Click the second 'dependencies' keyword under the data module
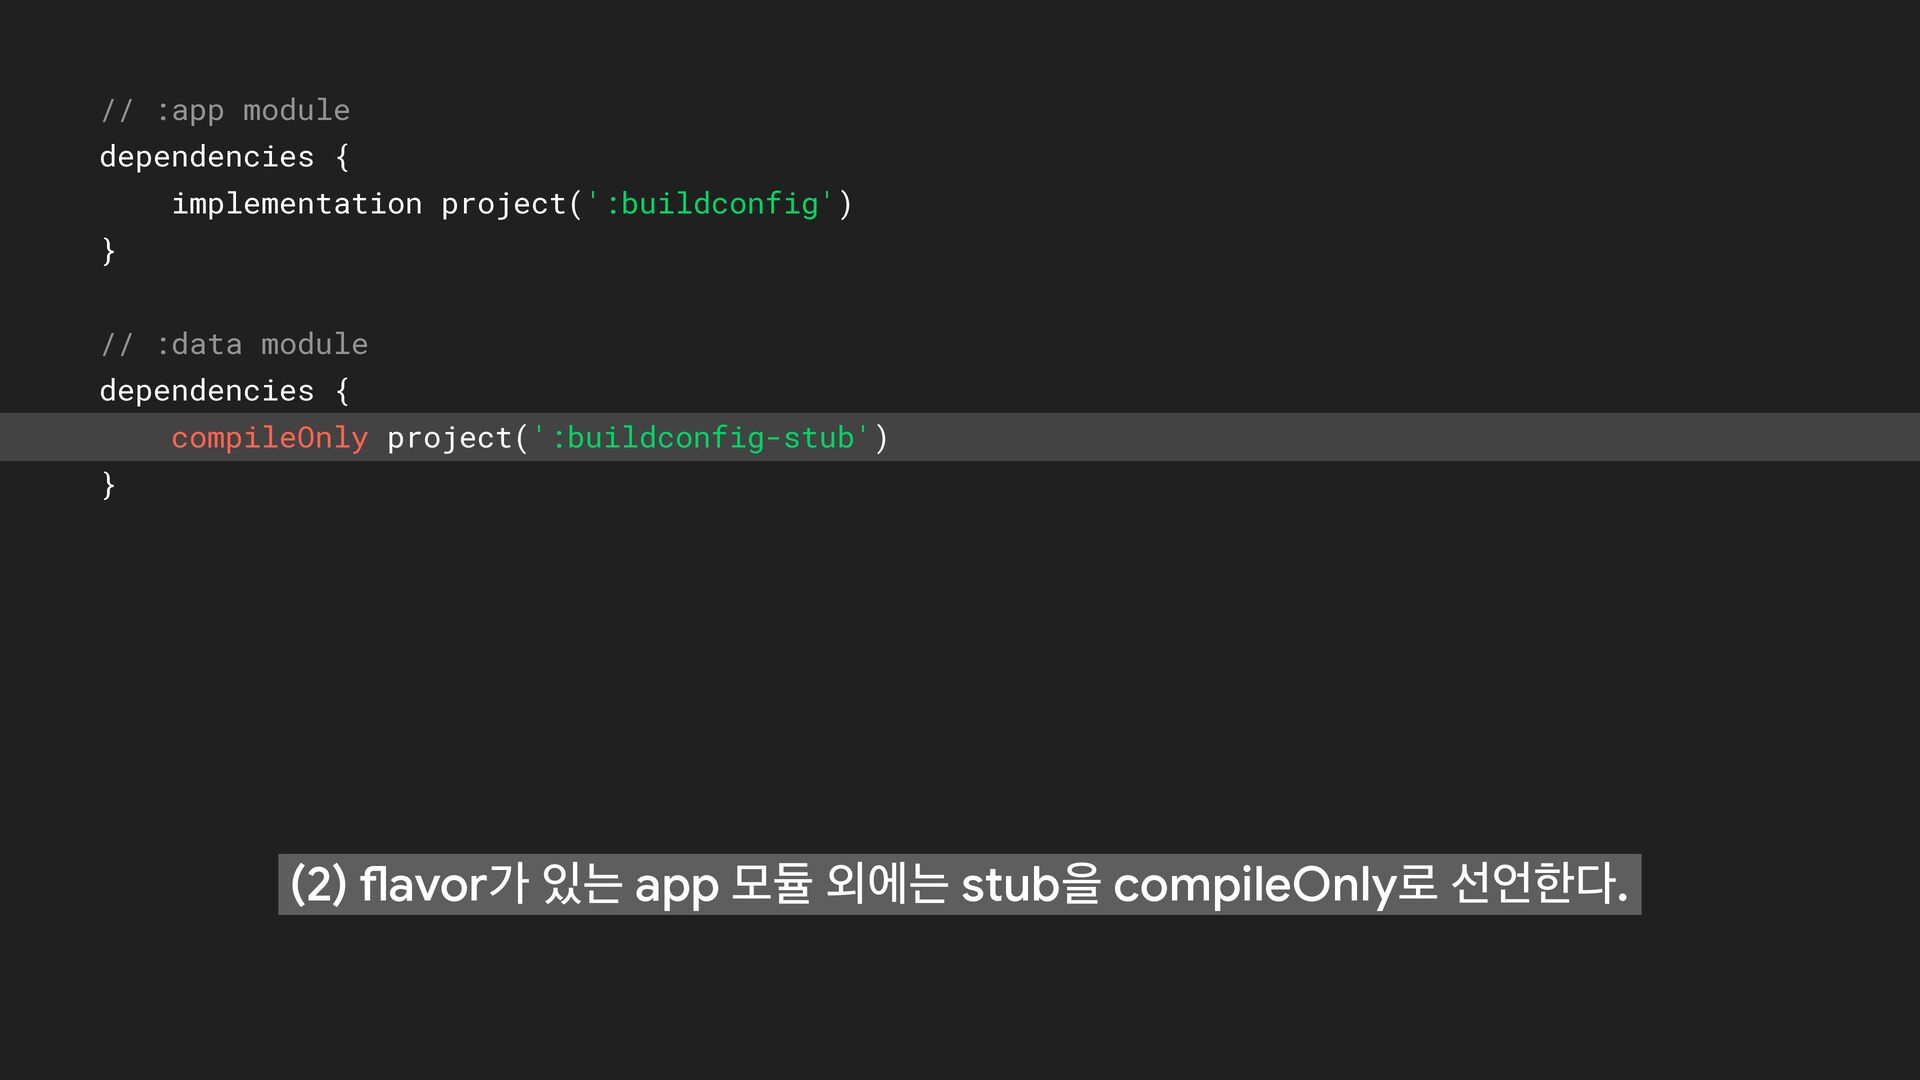Viewport: 1920px width, 1080px height. (206, 391)
